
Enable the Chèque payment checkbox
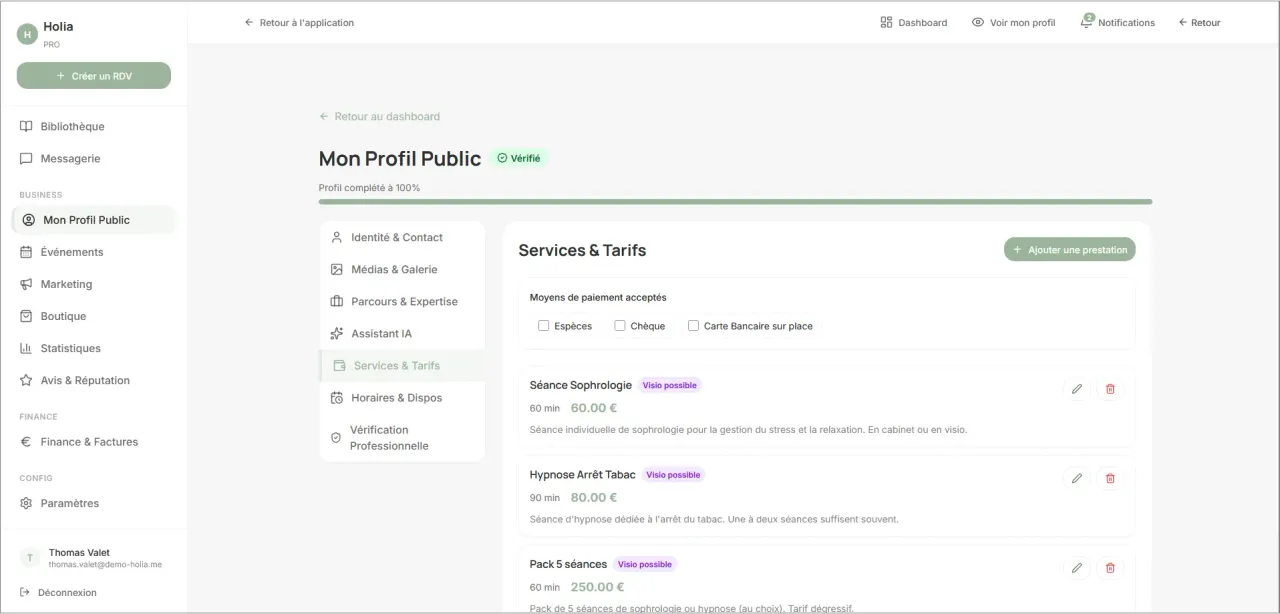620,326
